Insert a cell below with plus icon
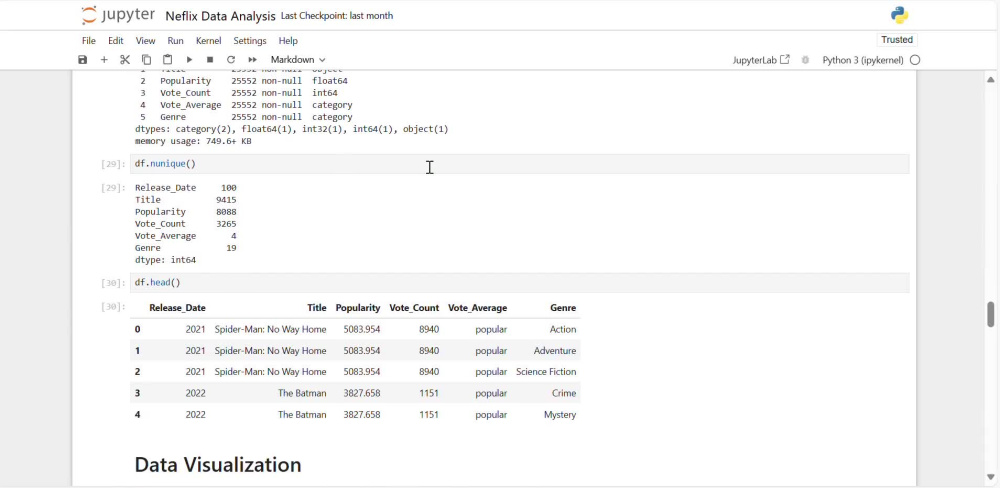The height and width of the screenshot is (488, 1000). [104, 59]
